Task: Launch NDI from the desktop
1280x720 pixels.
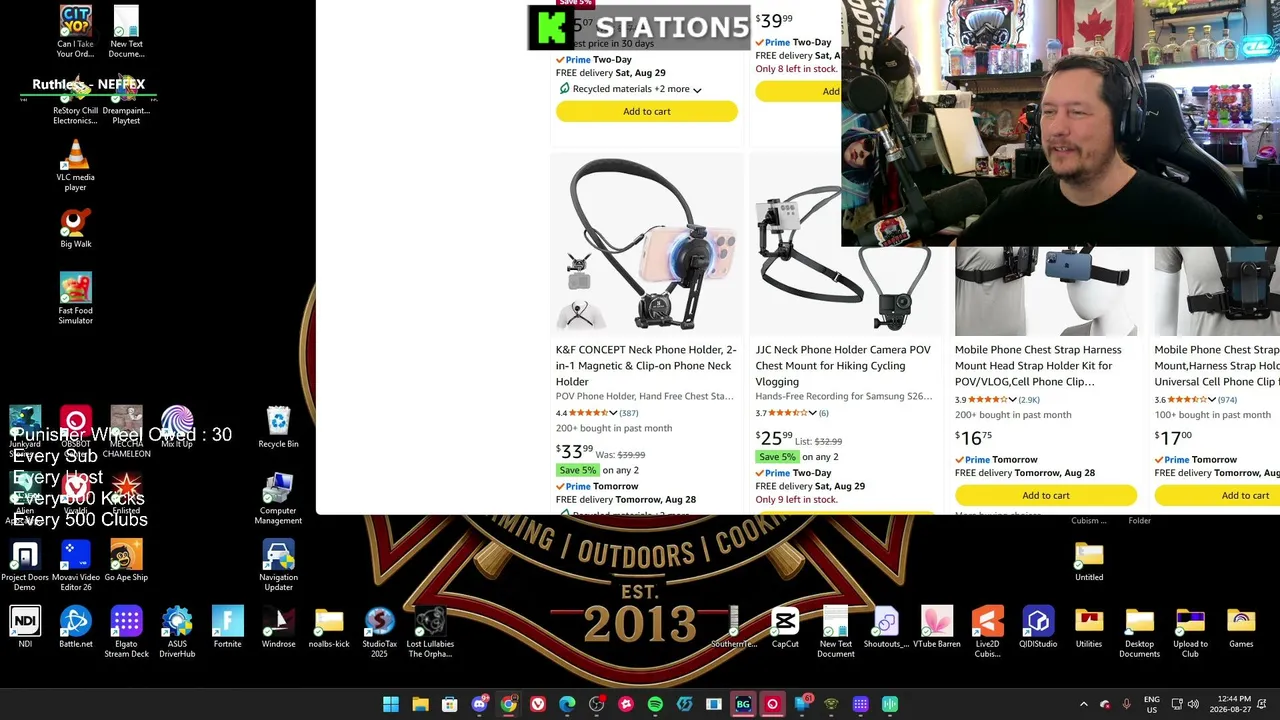Action: [25, 627]
